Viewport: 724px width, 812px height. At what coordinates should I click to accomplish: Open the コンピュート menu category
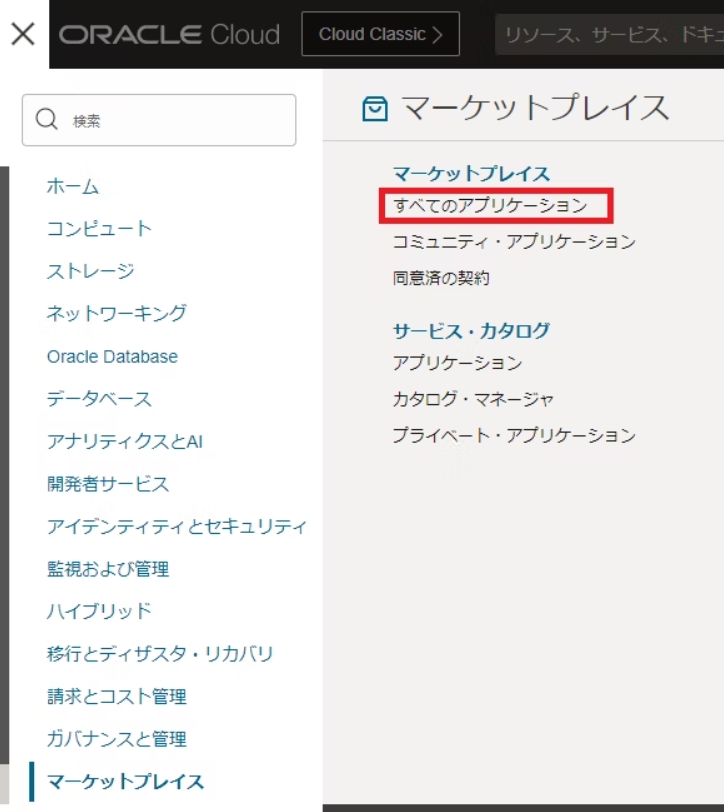99,228
